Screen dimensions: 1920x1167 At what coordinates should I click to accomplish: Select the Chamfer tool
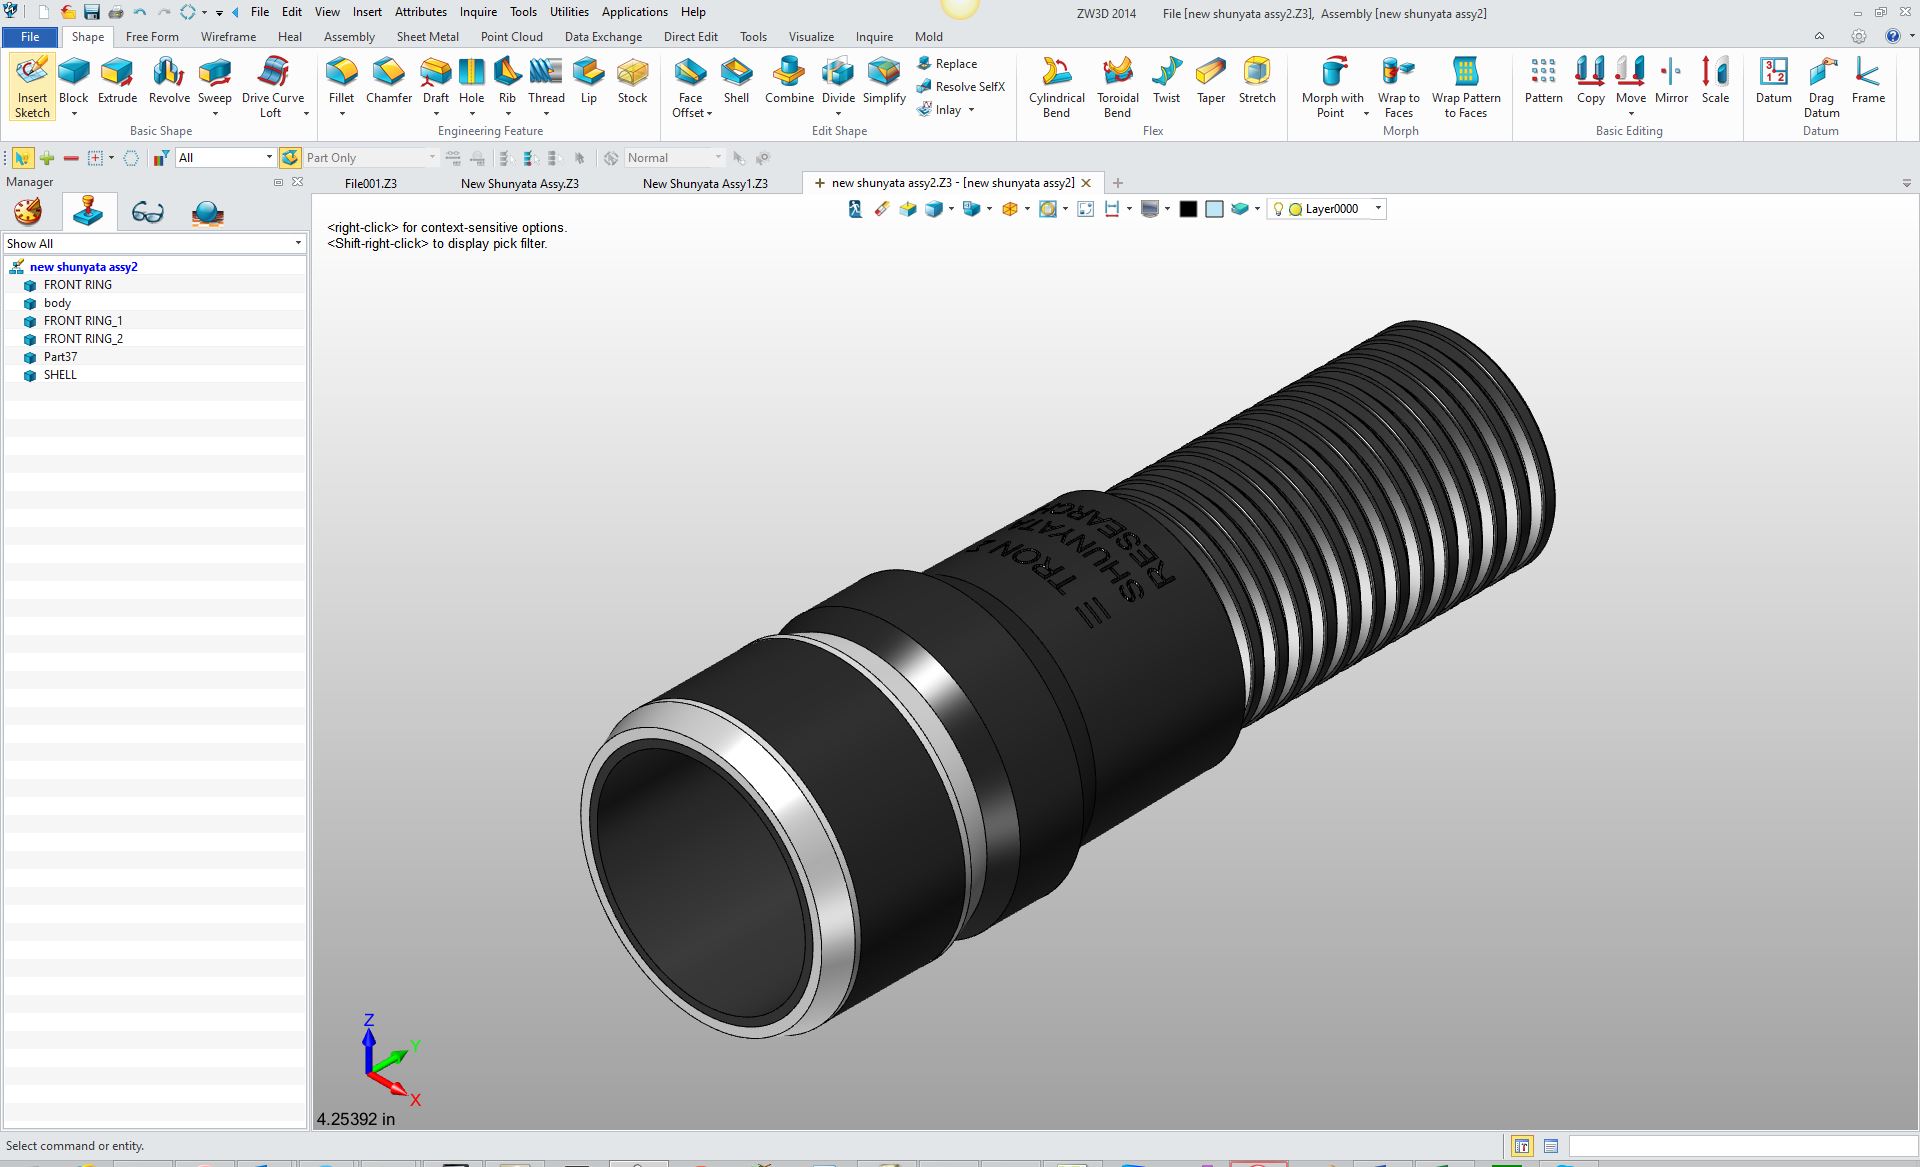coord(389,81)
